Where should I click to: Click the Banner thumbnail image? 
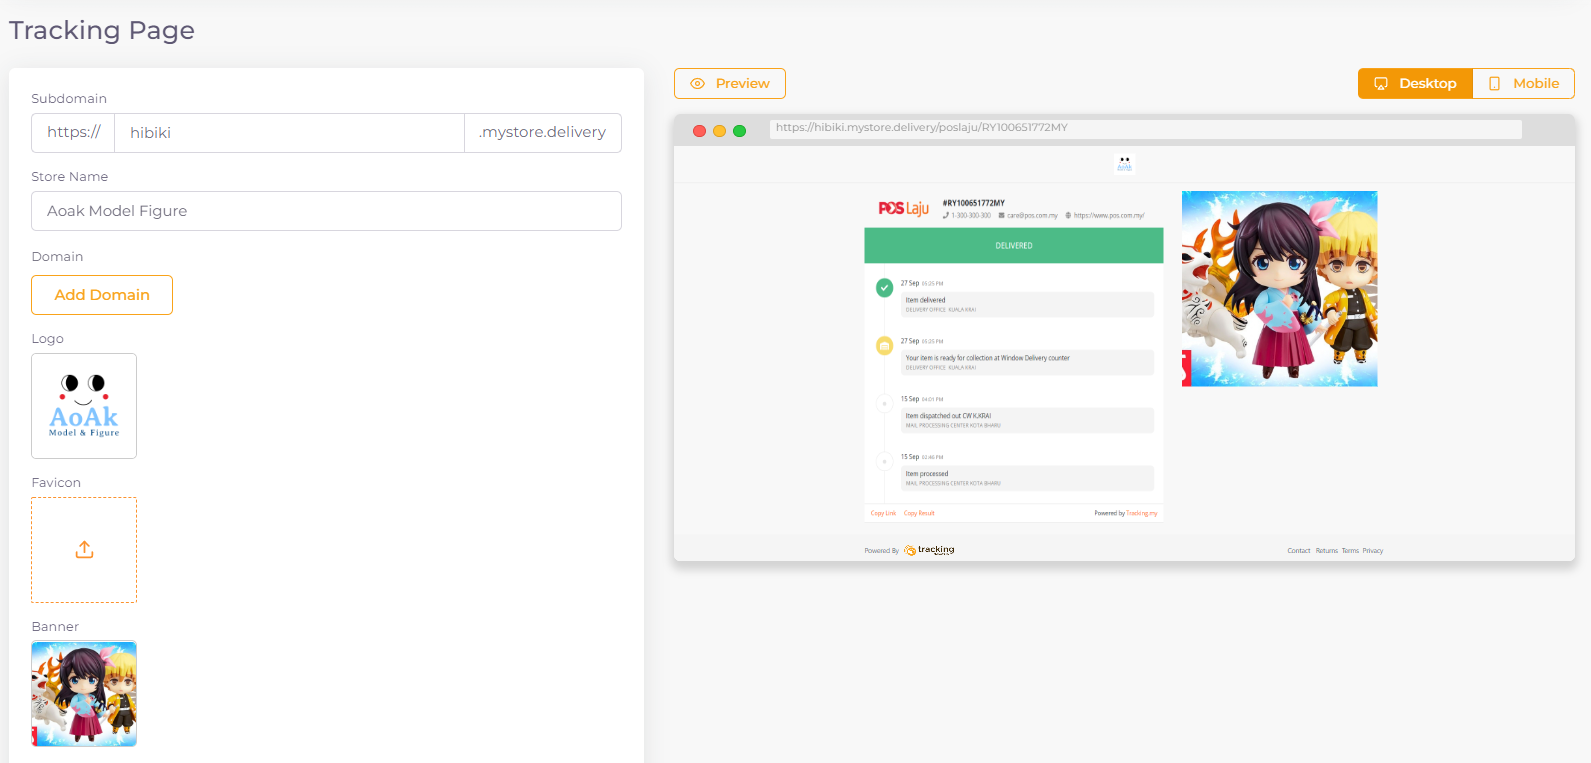84,694
